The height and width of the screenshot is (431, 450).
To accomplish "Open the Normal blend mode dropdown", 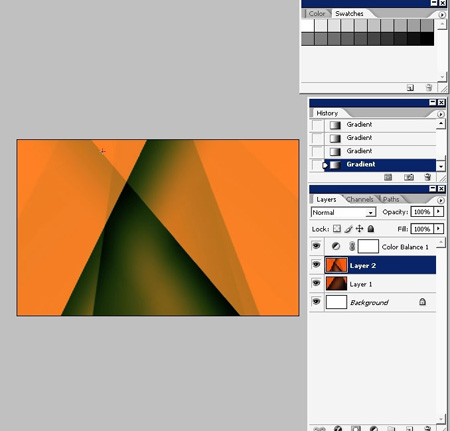I will pyautogui.click(x=343, y=212).
